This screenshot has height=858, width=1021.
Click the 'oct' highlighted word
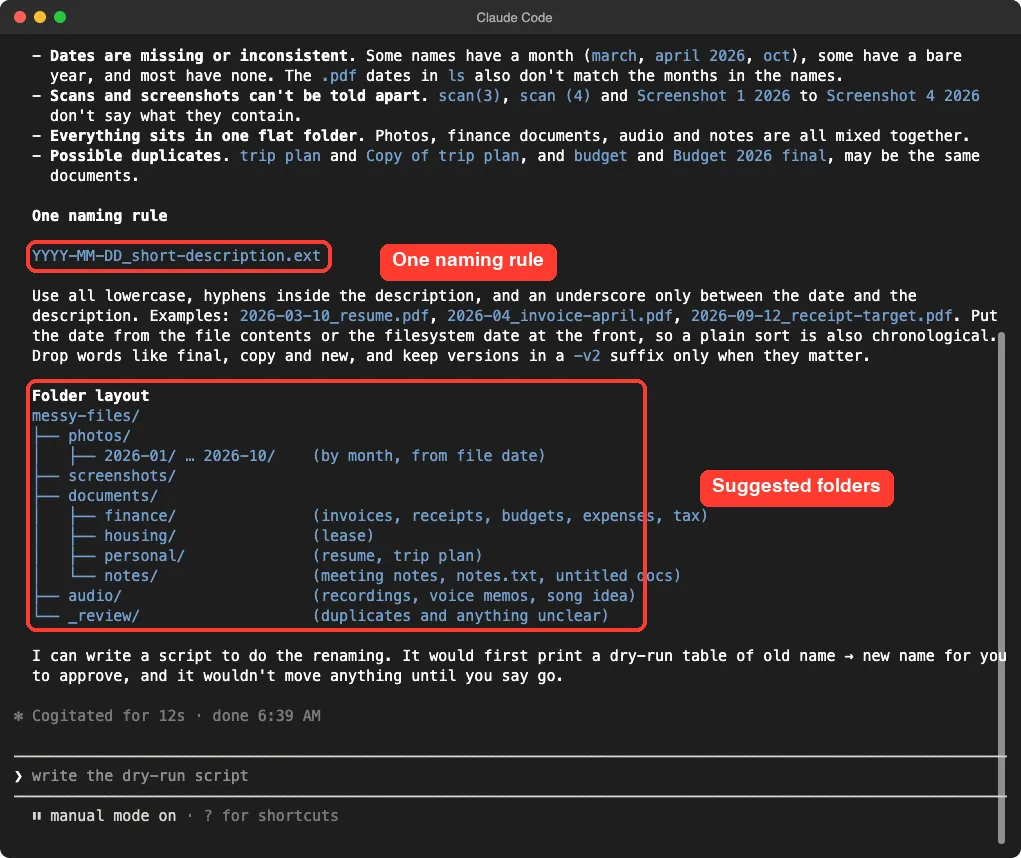[x=776, y=56]
